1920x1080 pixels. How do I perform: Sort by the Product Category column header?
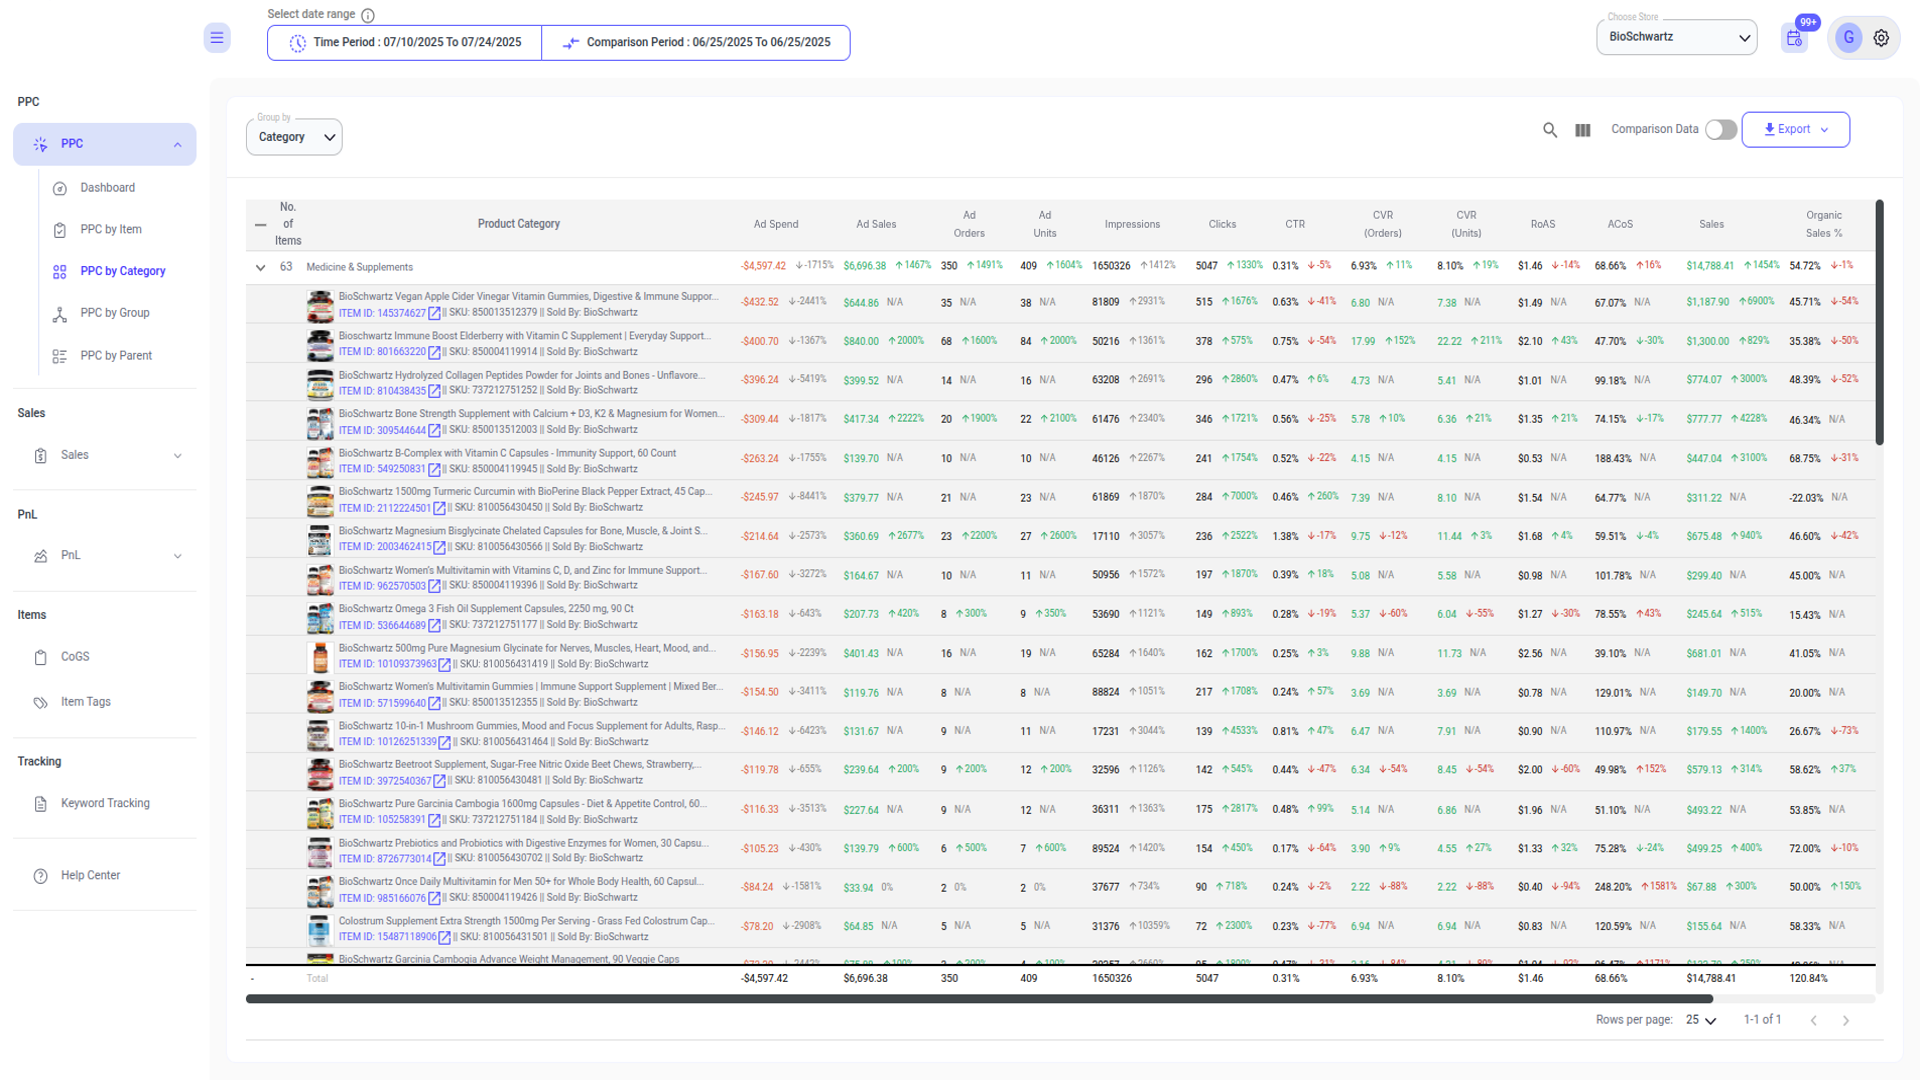[x=519, y=225]
